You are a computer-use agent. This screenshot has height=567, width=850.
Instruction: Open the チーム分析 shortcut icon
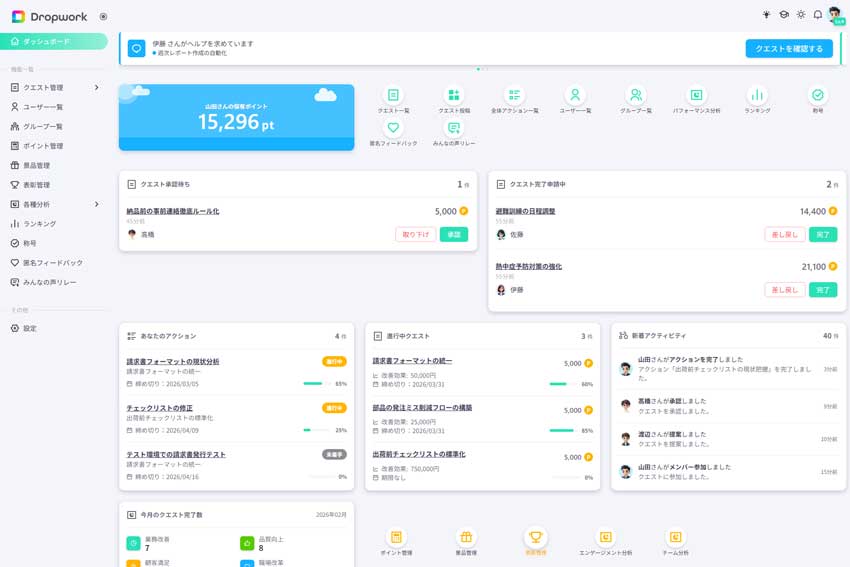point(675,537)
